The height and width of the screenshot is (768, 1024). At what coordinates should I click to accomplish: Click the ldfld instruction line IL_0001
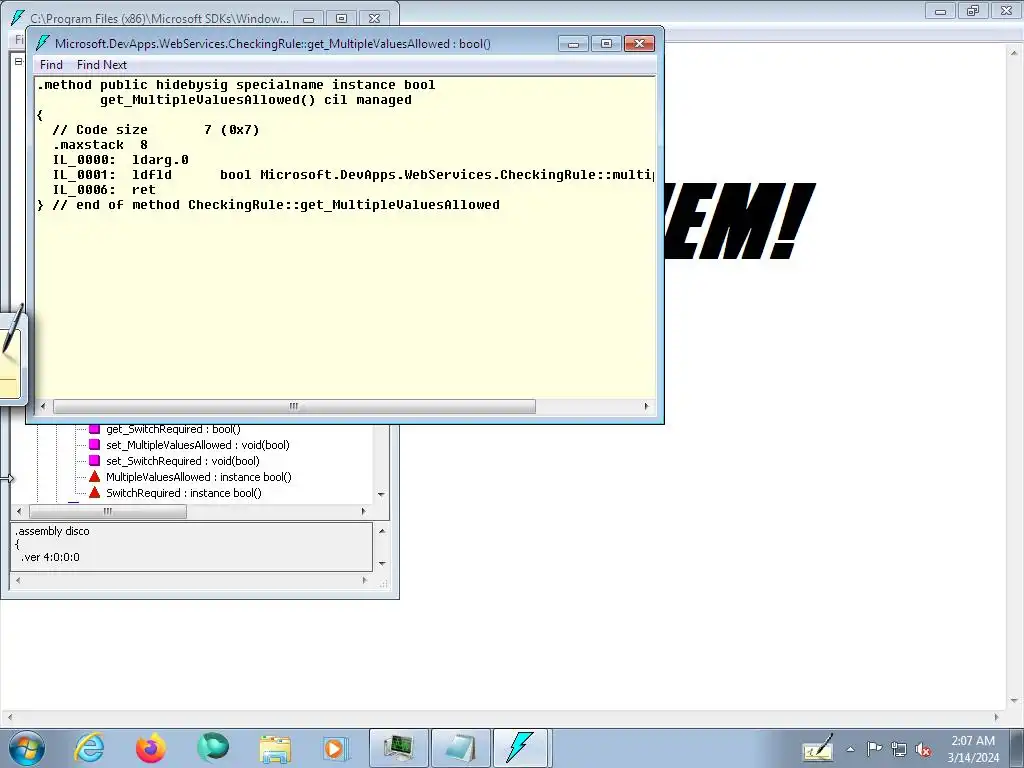[x=353, y=175]
